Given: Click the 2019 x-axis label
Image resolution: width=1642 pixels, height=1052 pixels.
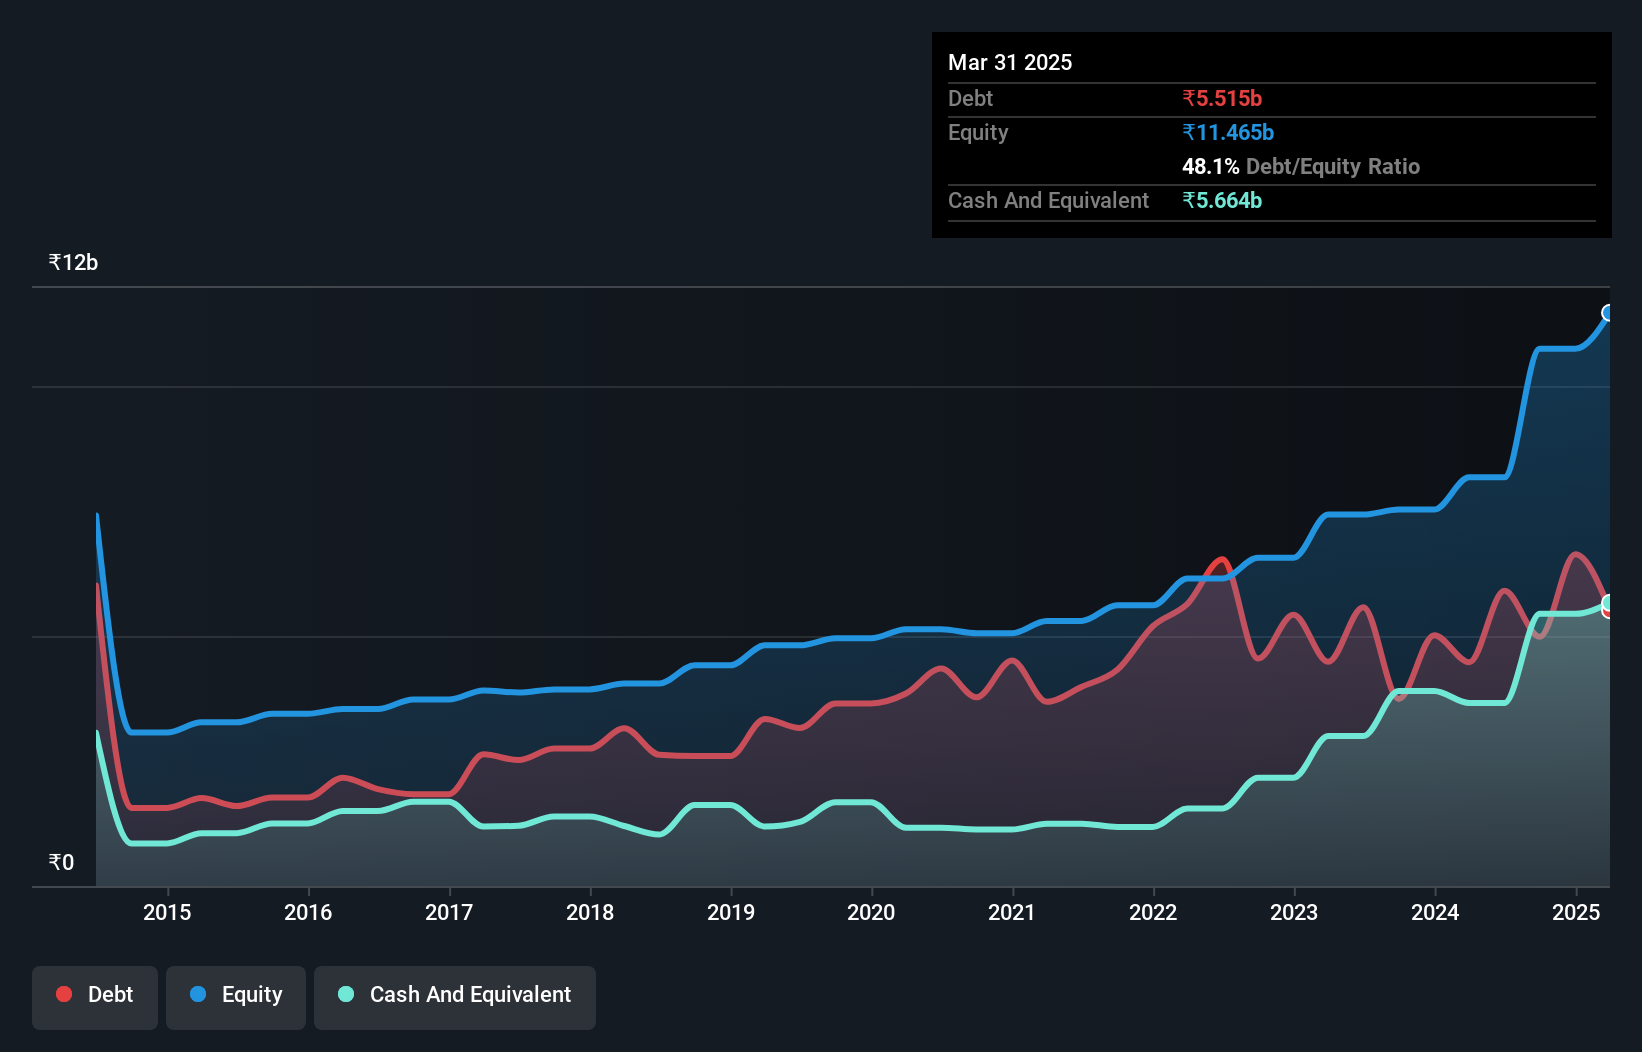Looking at the screenshot, I should pos(731,912).
